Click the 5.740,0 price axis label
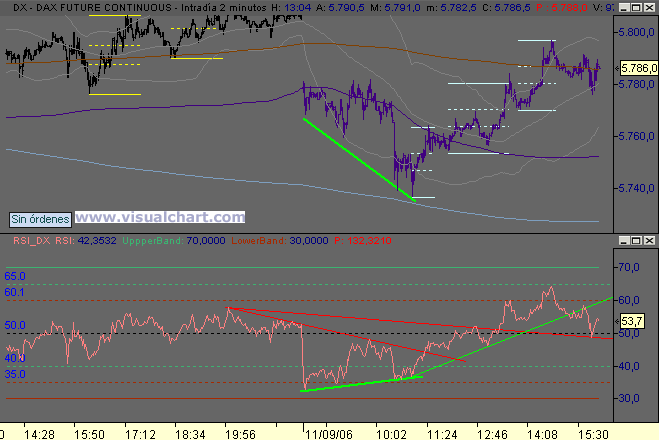The image size is (659, 440). tap(637, 188)
